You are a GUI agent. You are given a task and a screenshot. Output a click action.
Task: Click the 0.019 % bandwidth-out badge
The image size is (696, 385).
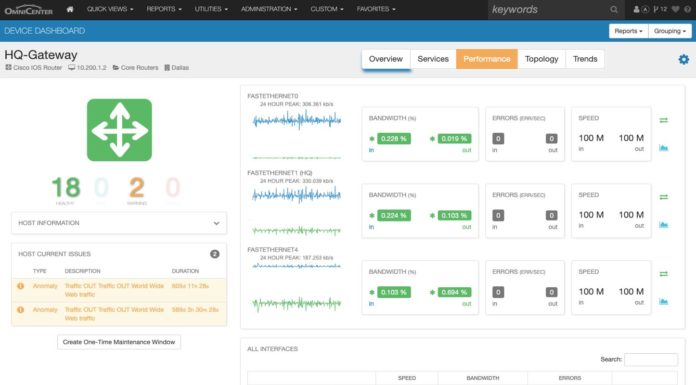454,139
